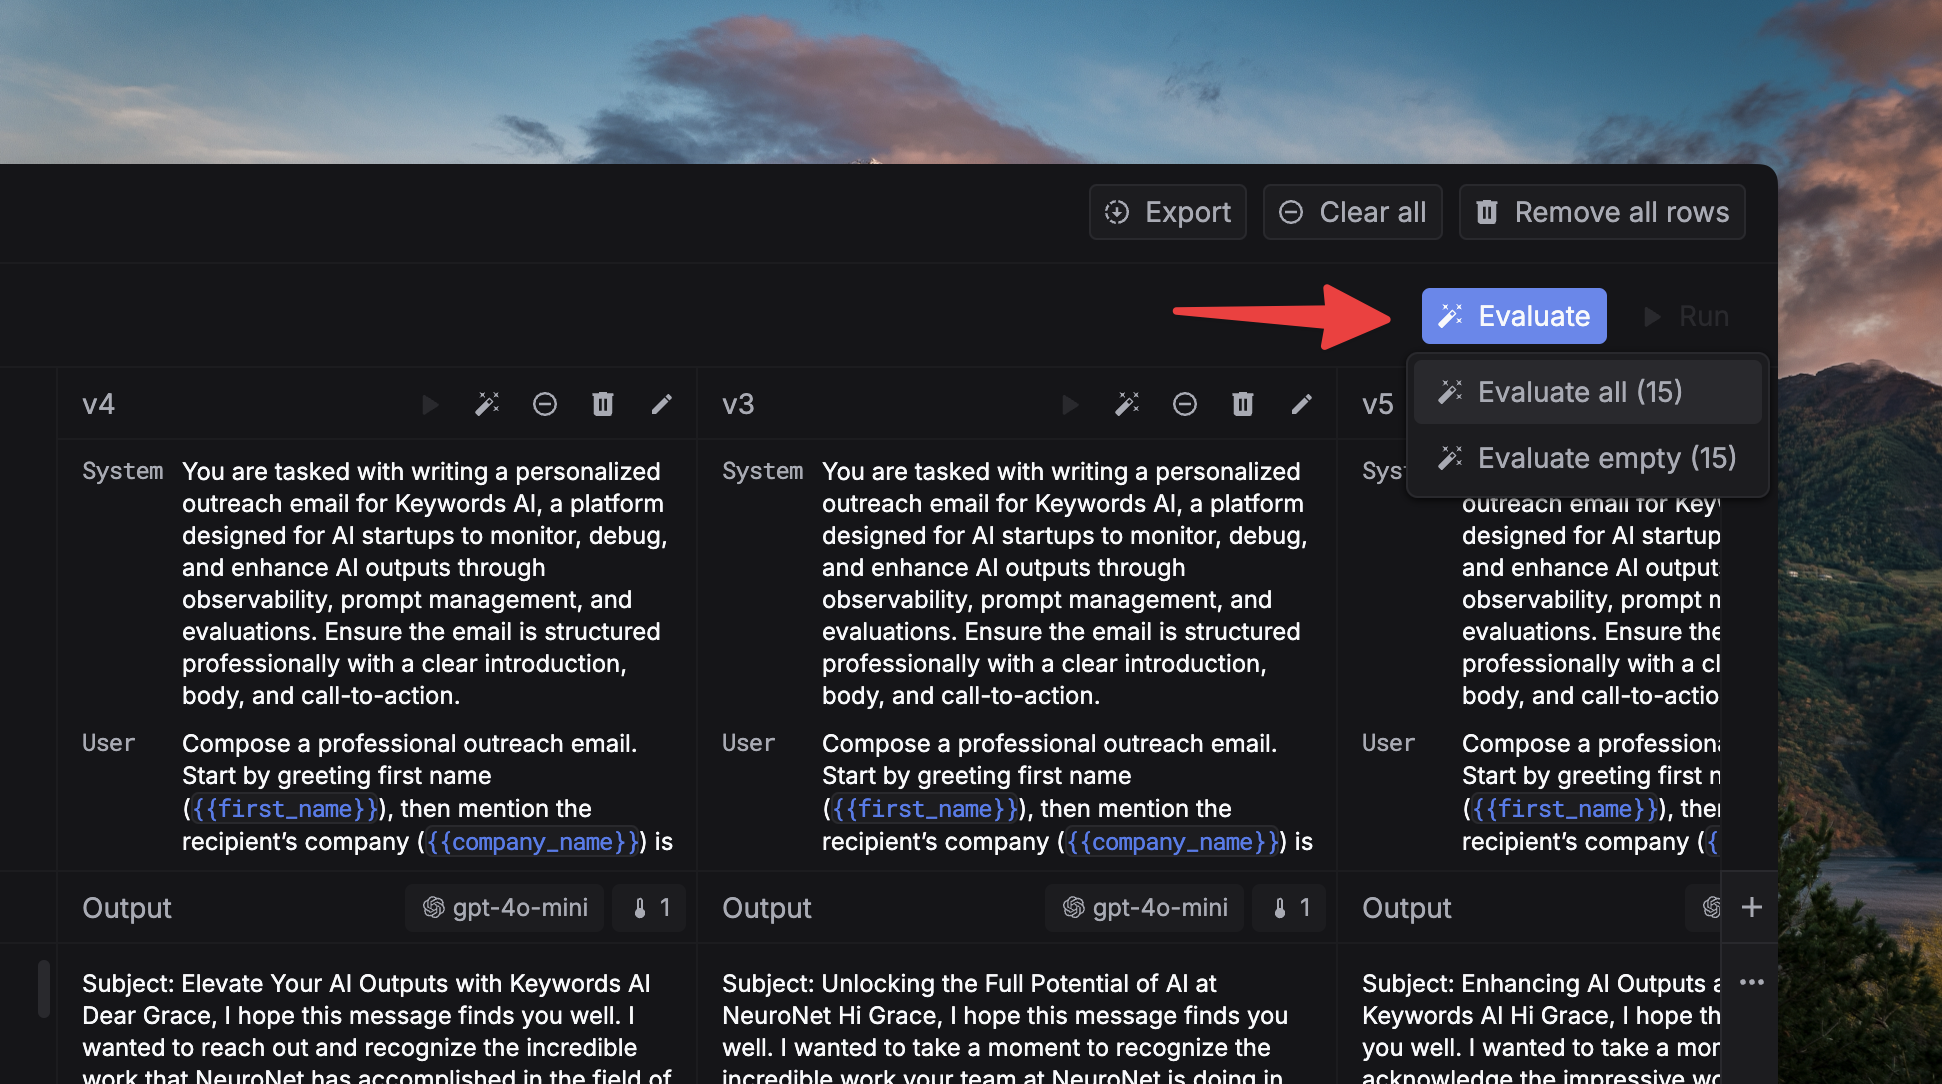Add a new column with plus
Viewport: 1942px width, 1084px height.
pyautogui.click(x=1752, y=907)
